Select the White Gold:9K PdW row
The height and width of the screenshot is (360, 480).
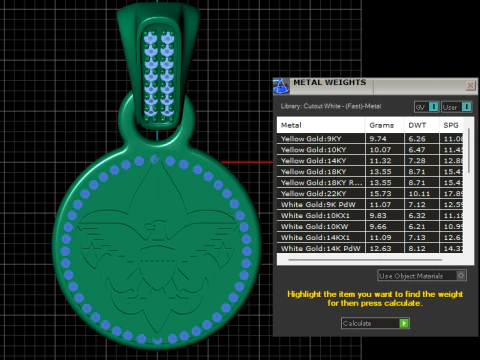click(x=370, y=205)
